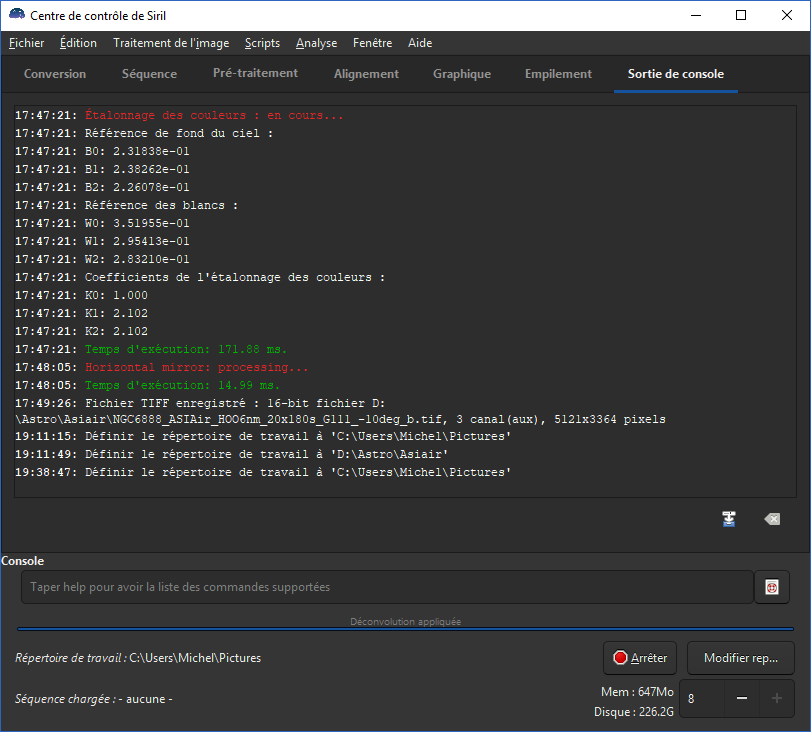Click the 'Séquence chargée : - aucune -' label
811x732 pixels.
click(x=94, y=699)
